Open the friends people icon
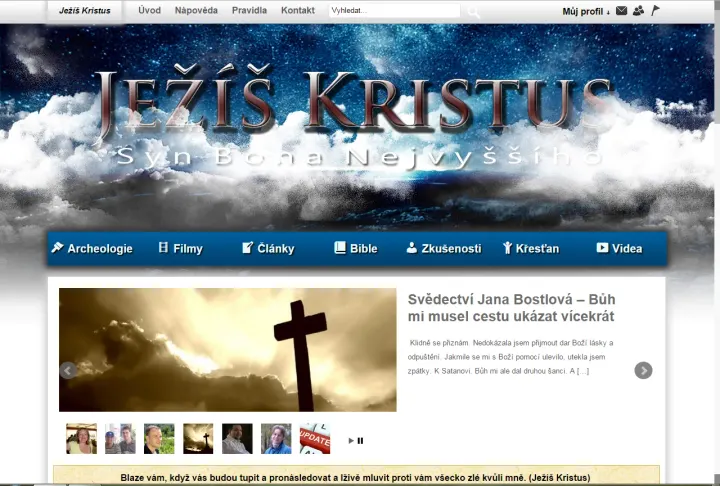Viewport: 720px width, 486px height. (x=638, y=10)
